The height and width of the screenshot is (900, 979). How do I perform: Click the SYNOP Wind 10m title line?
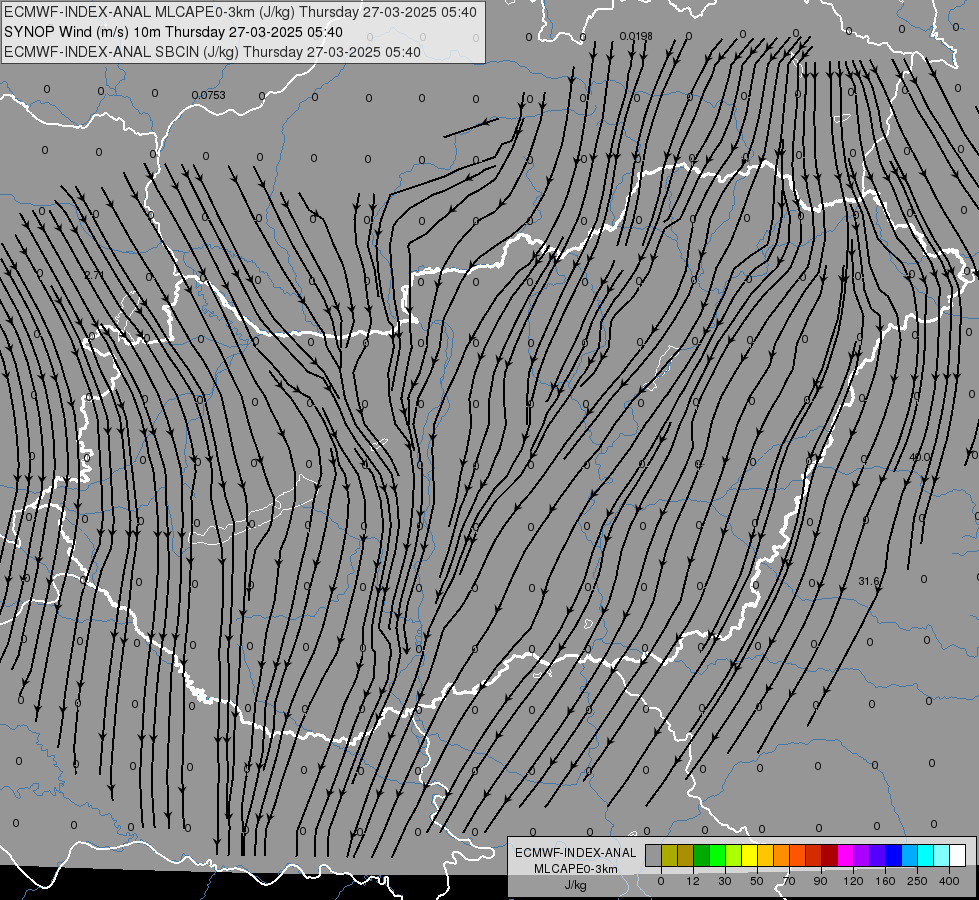(173, 32)
